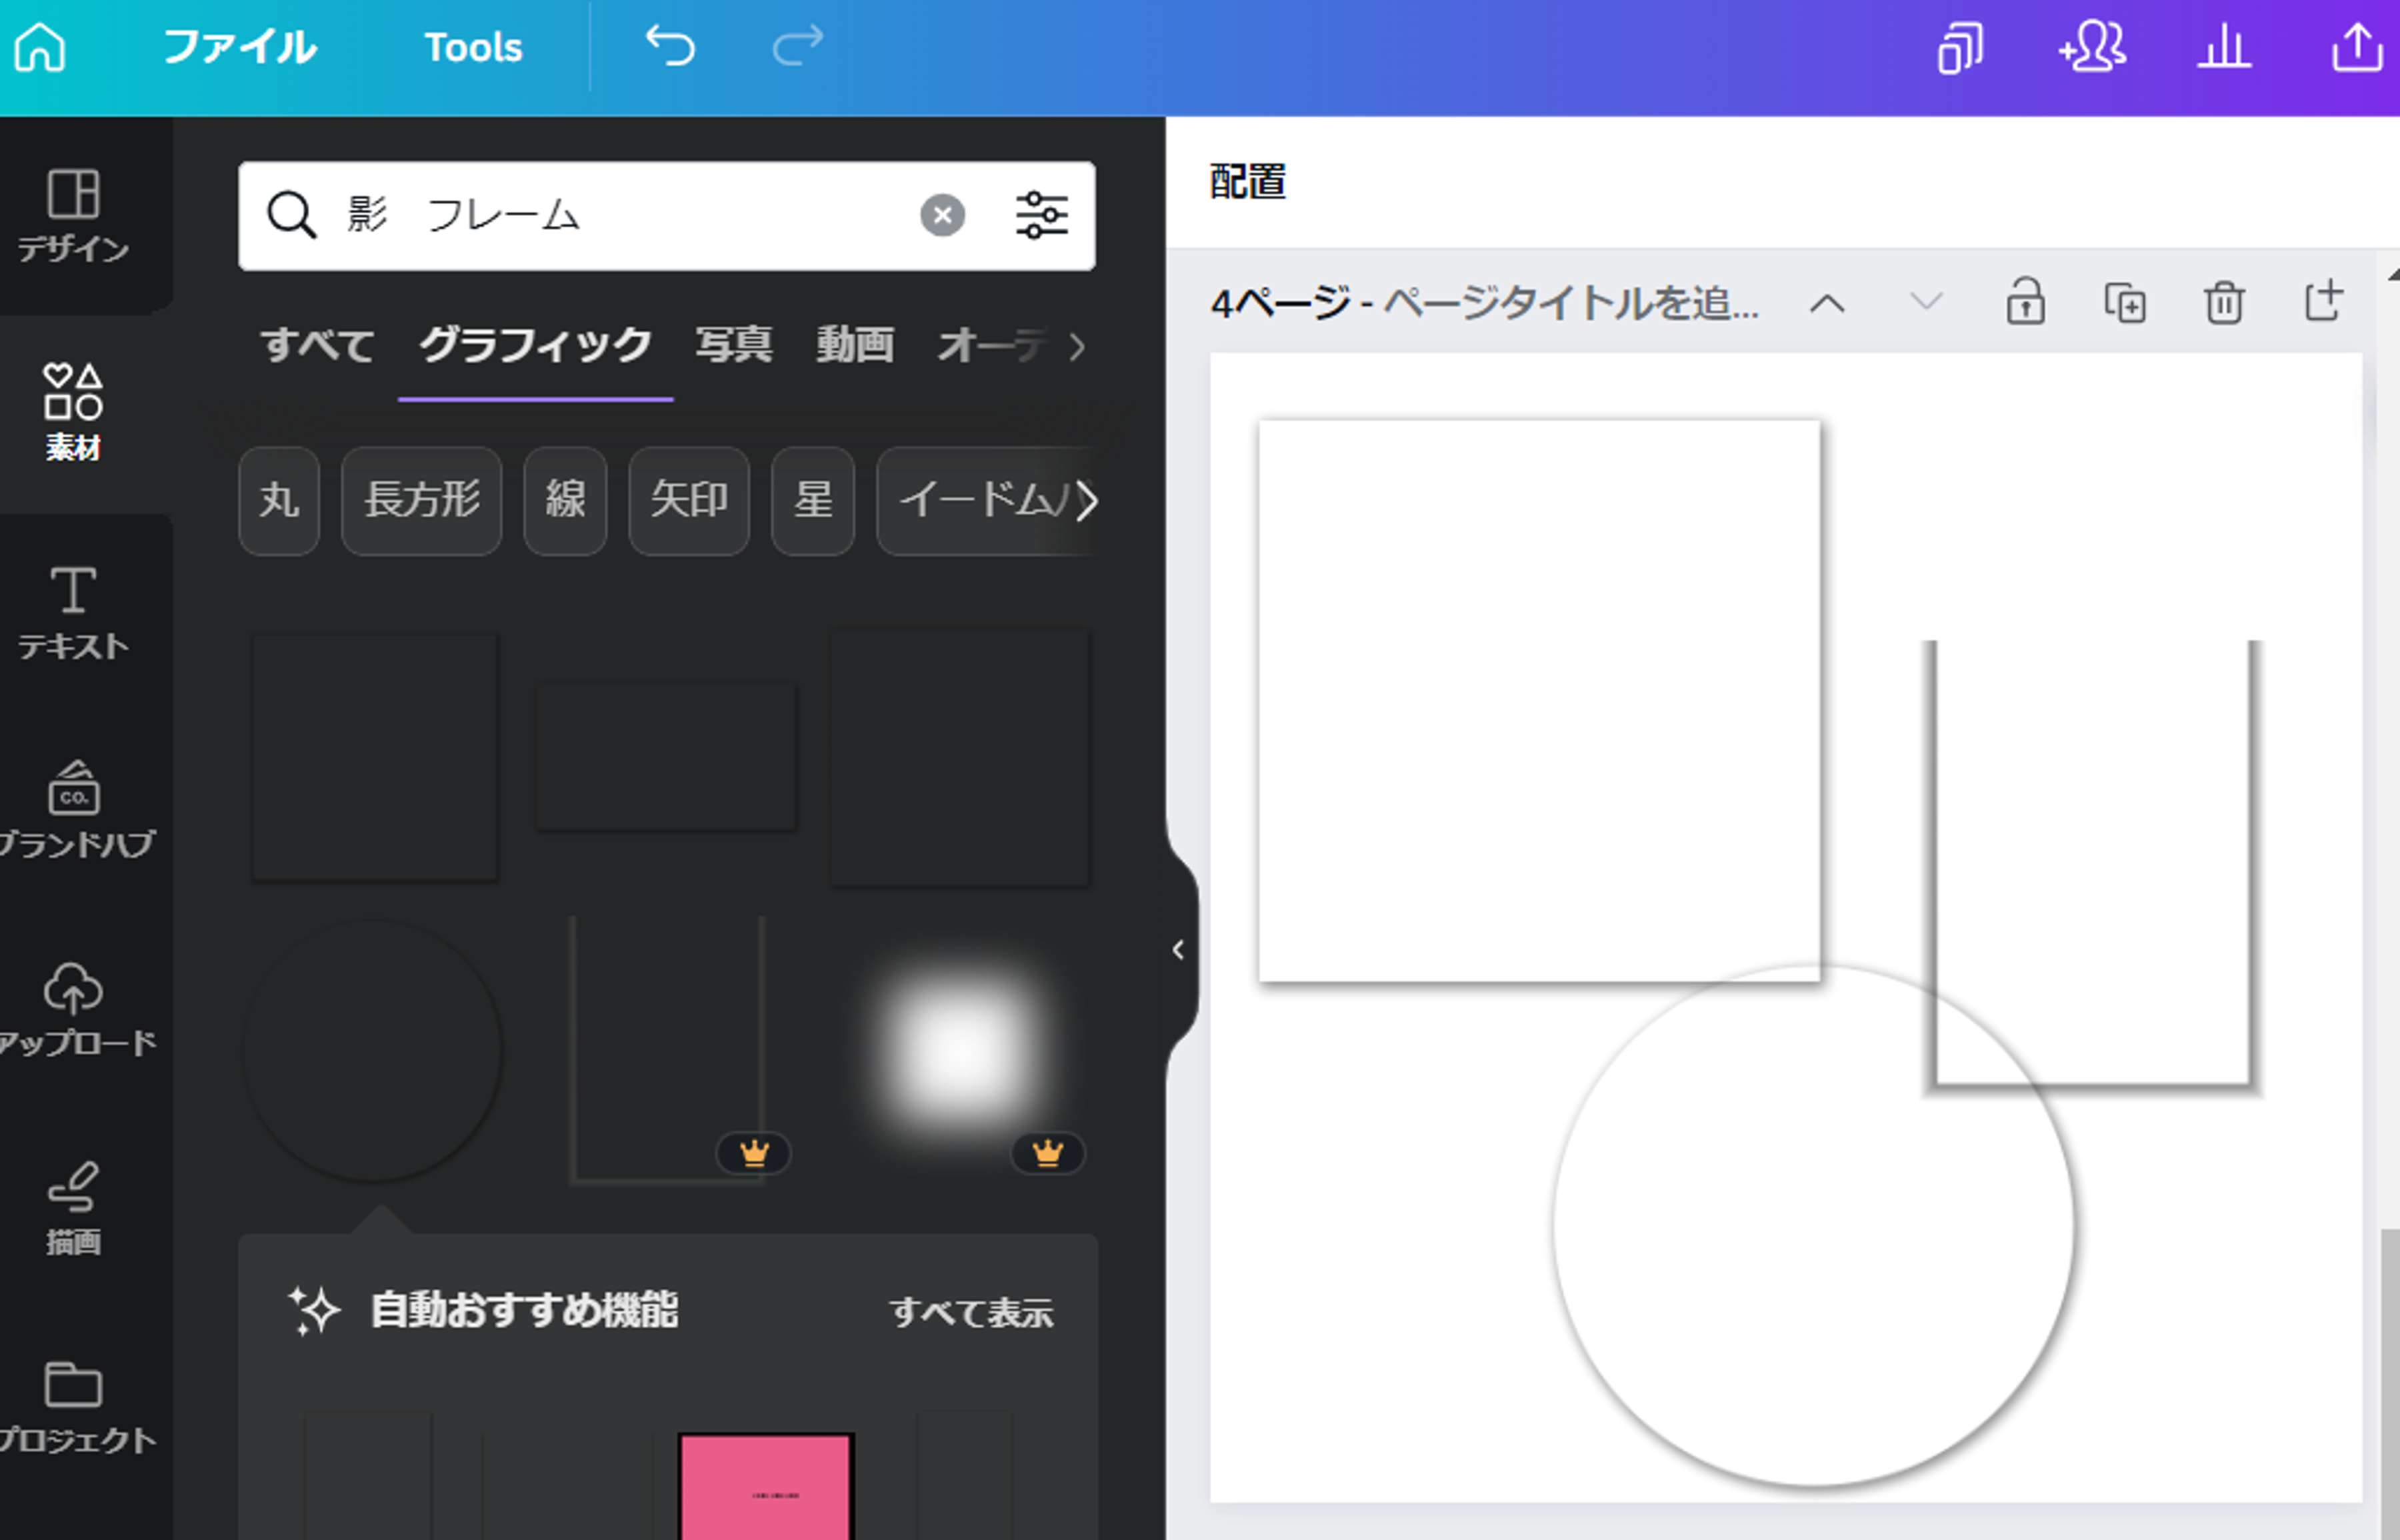Image resolution: width=2400 pixels, height=1540 pixels.
Task: Click すべて表示 in auto recommendations
Action: [971, 1312]
